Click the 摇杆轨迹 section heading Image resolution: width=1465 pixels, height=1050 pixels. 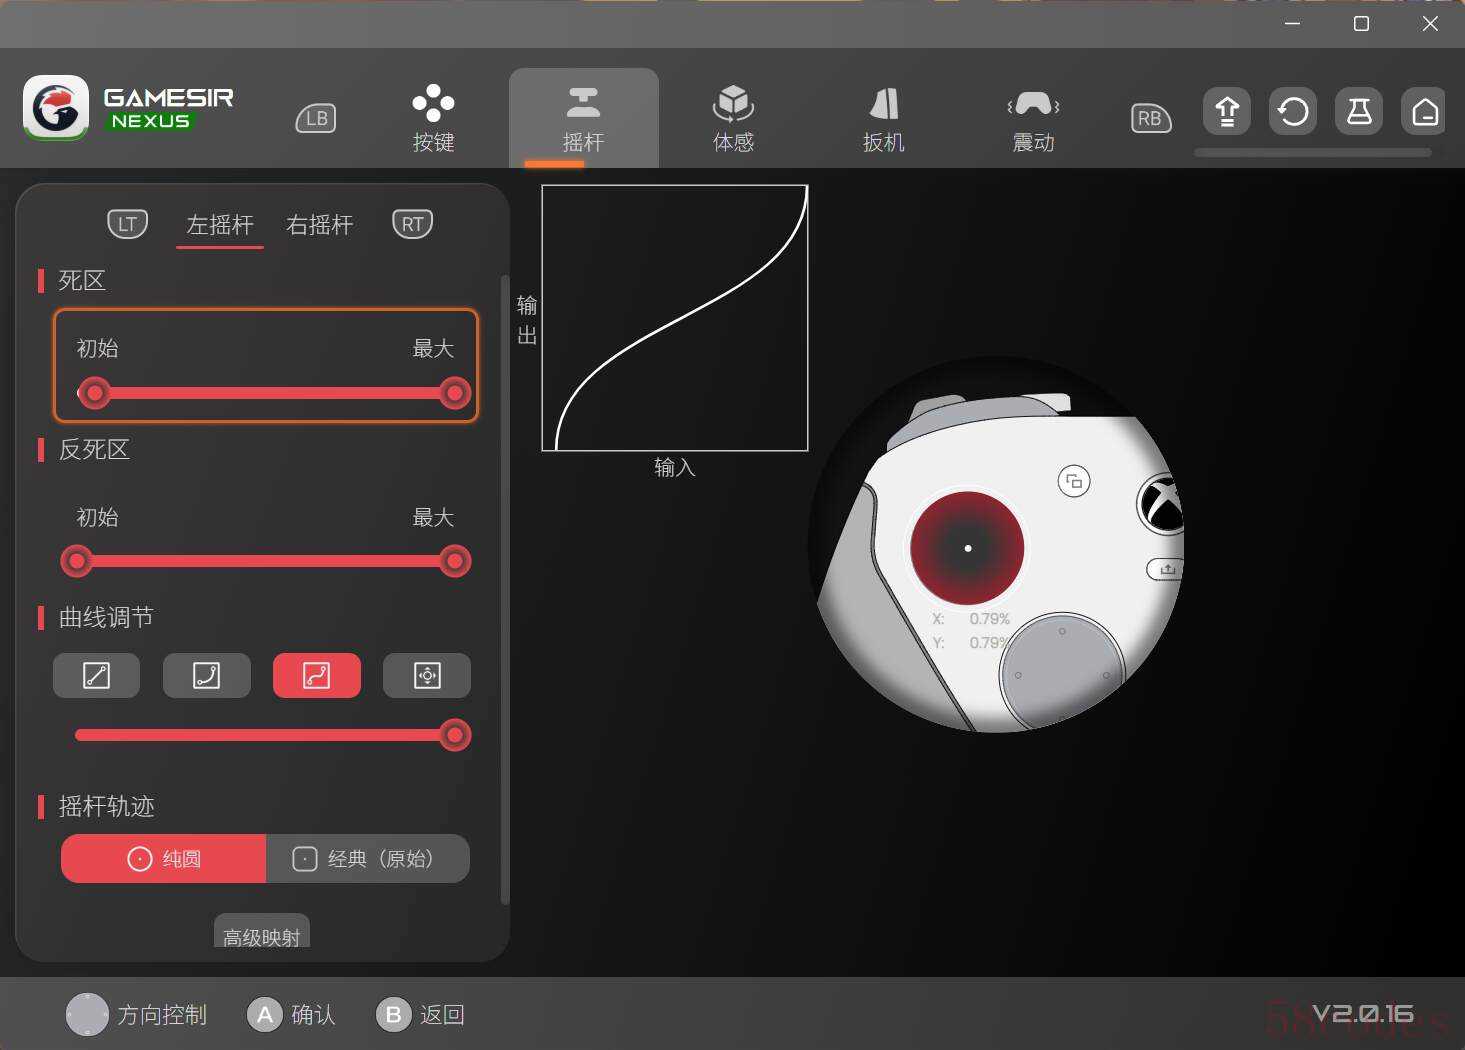106,807
